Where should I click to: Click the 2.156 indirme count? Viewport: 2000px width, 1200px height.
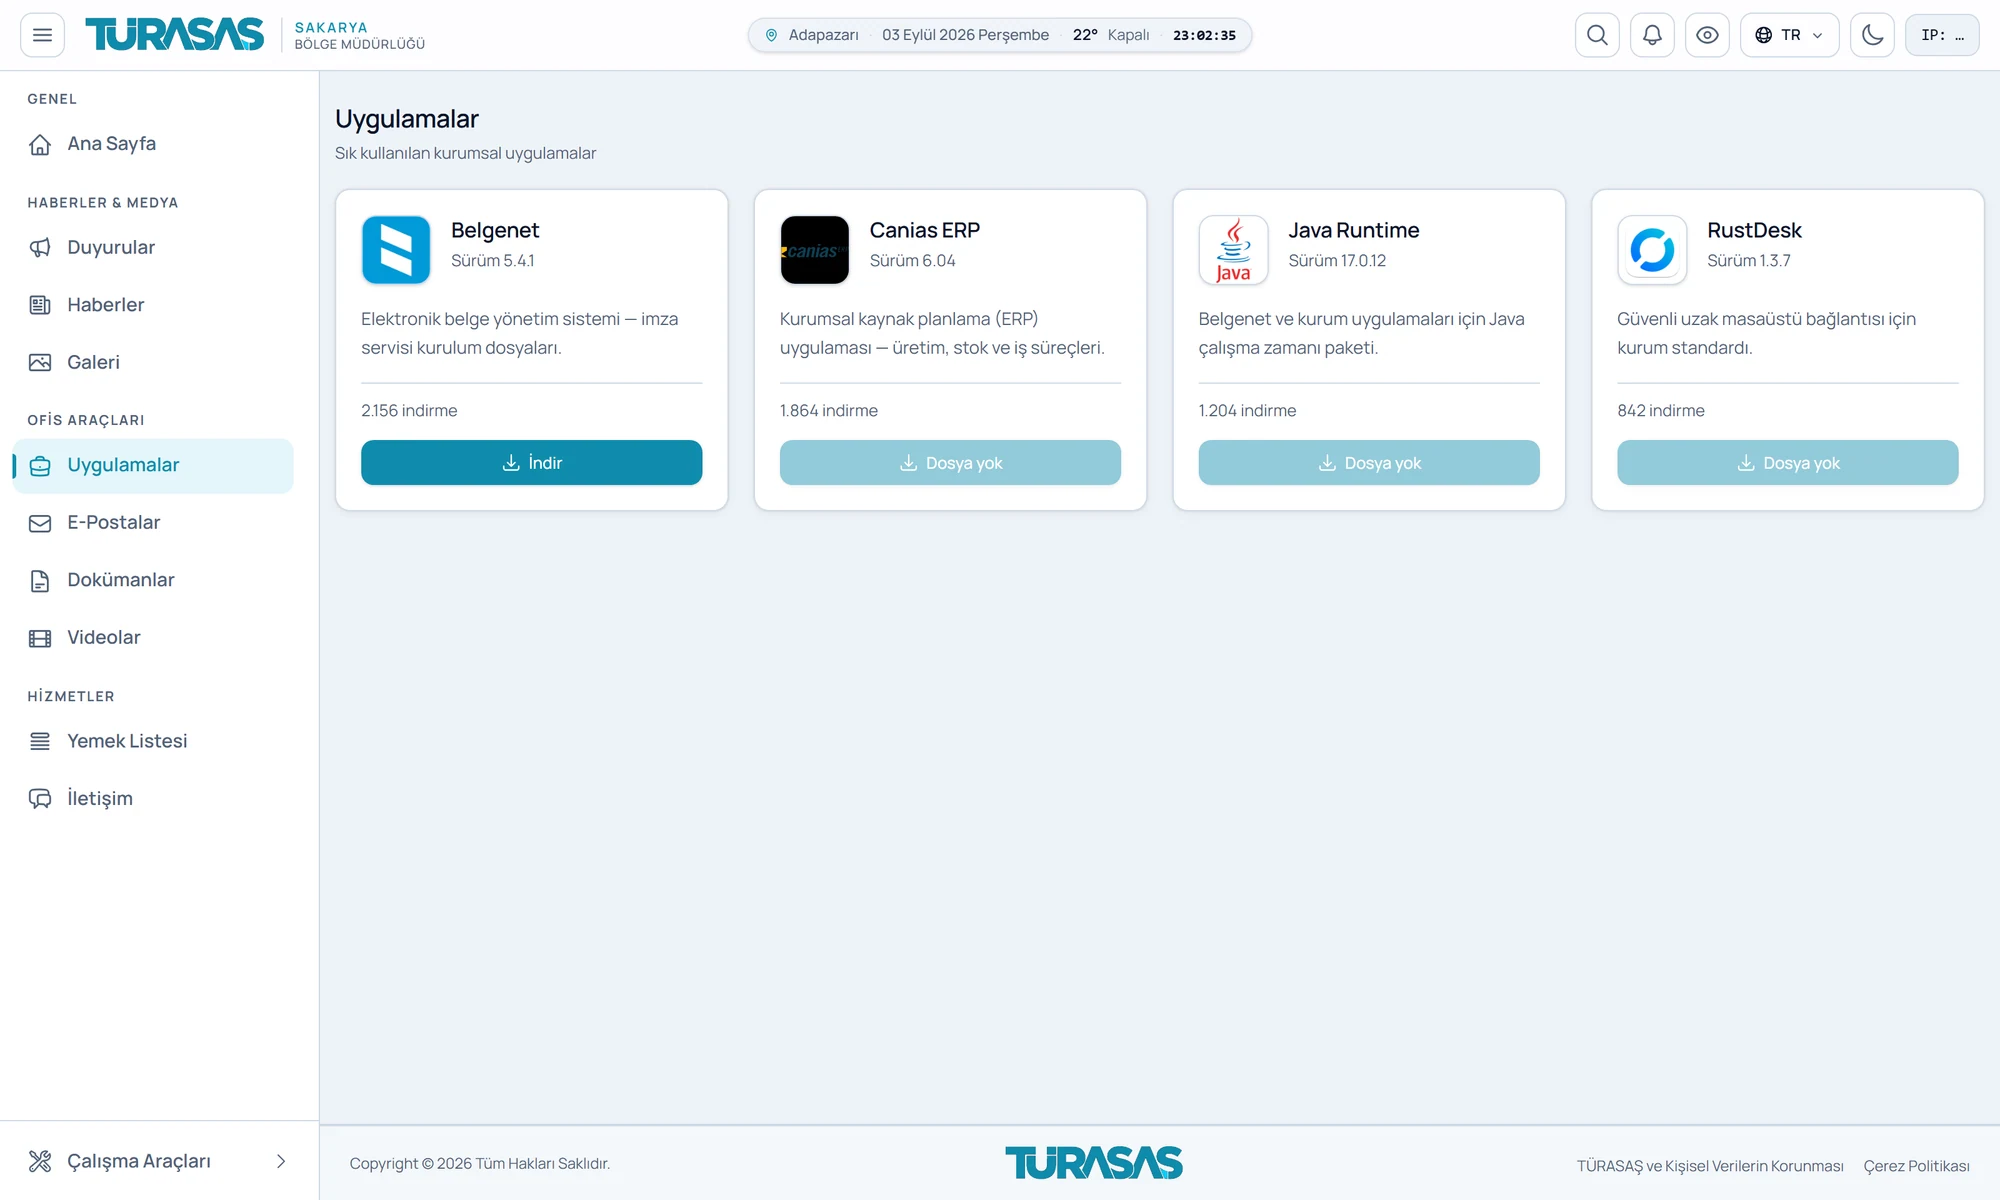[x=409, y=411]
